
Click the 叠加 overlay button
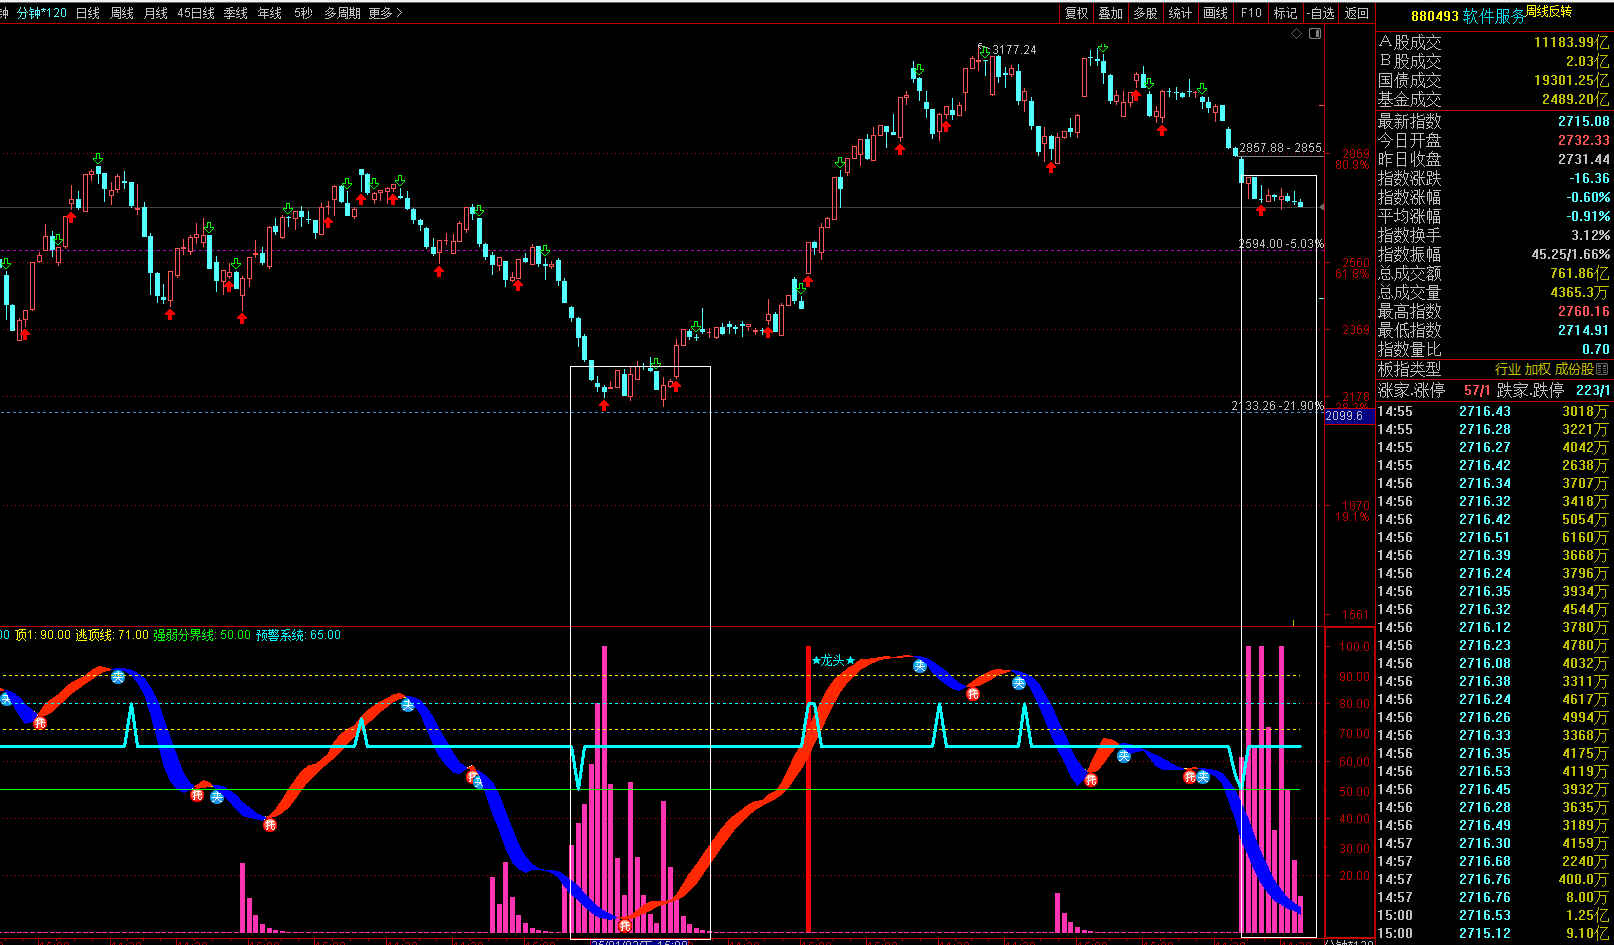click(1111, 13)
